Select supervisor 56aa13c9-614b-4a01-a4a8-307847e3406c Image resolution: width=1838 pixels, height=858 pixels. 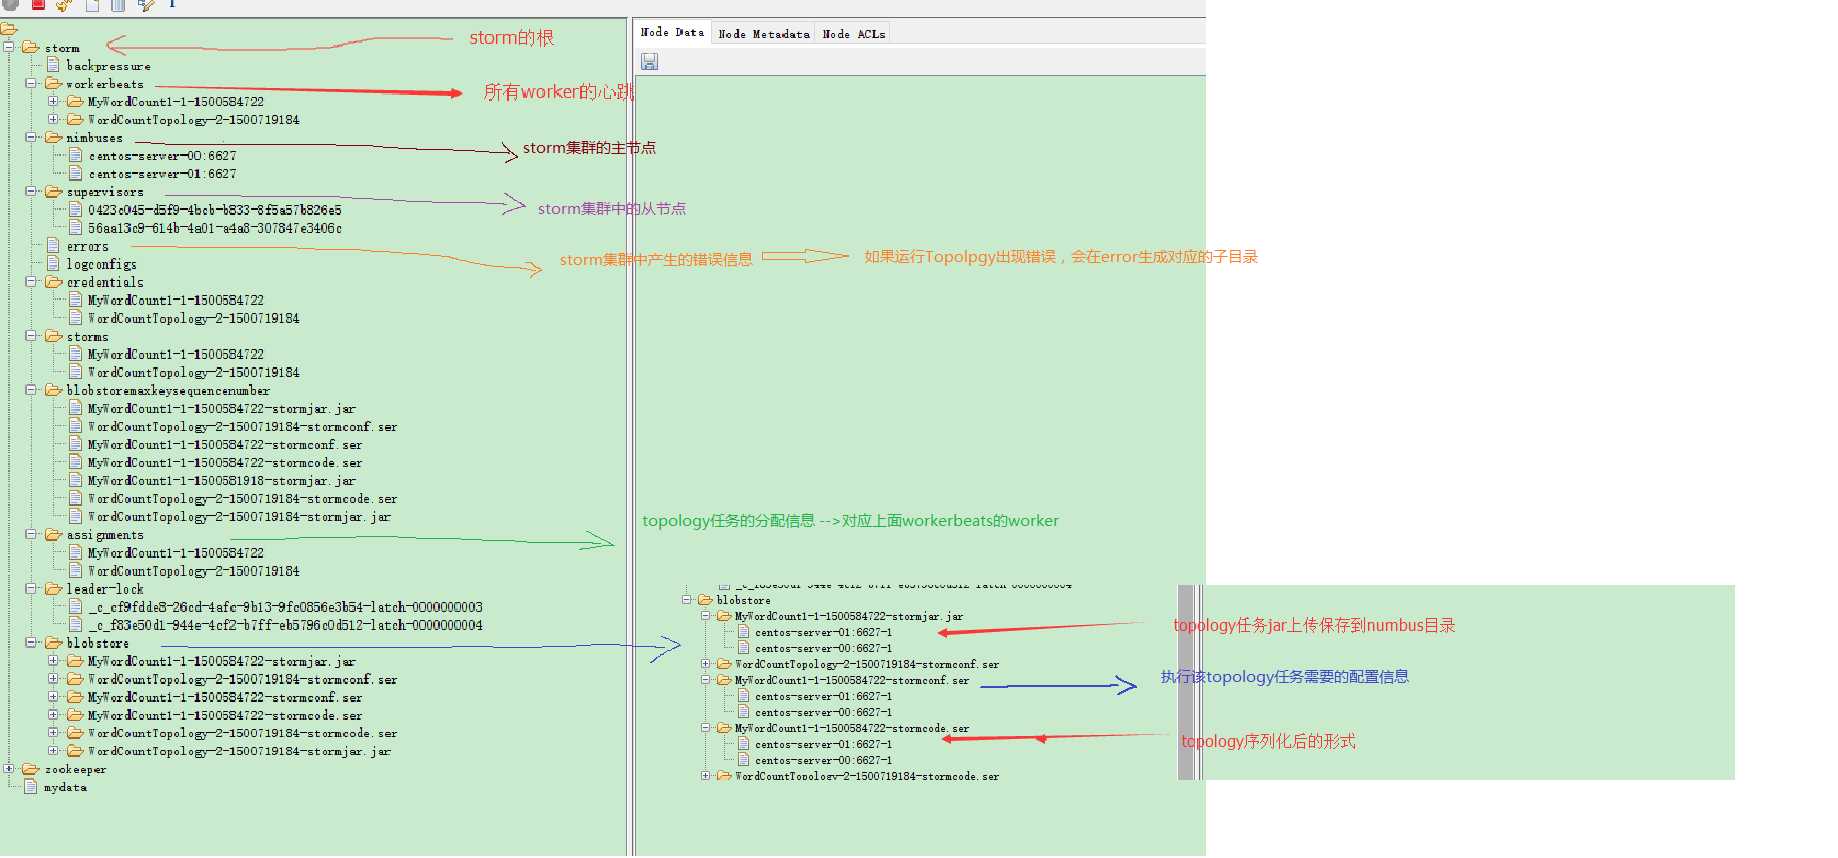(x=214, y=228)
